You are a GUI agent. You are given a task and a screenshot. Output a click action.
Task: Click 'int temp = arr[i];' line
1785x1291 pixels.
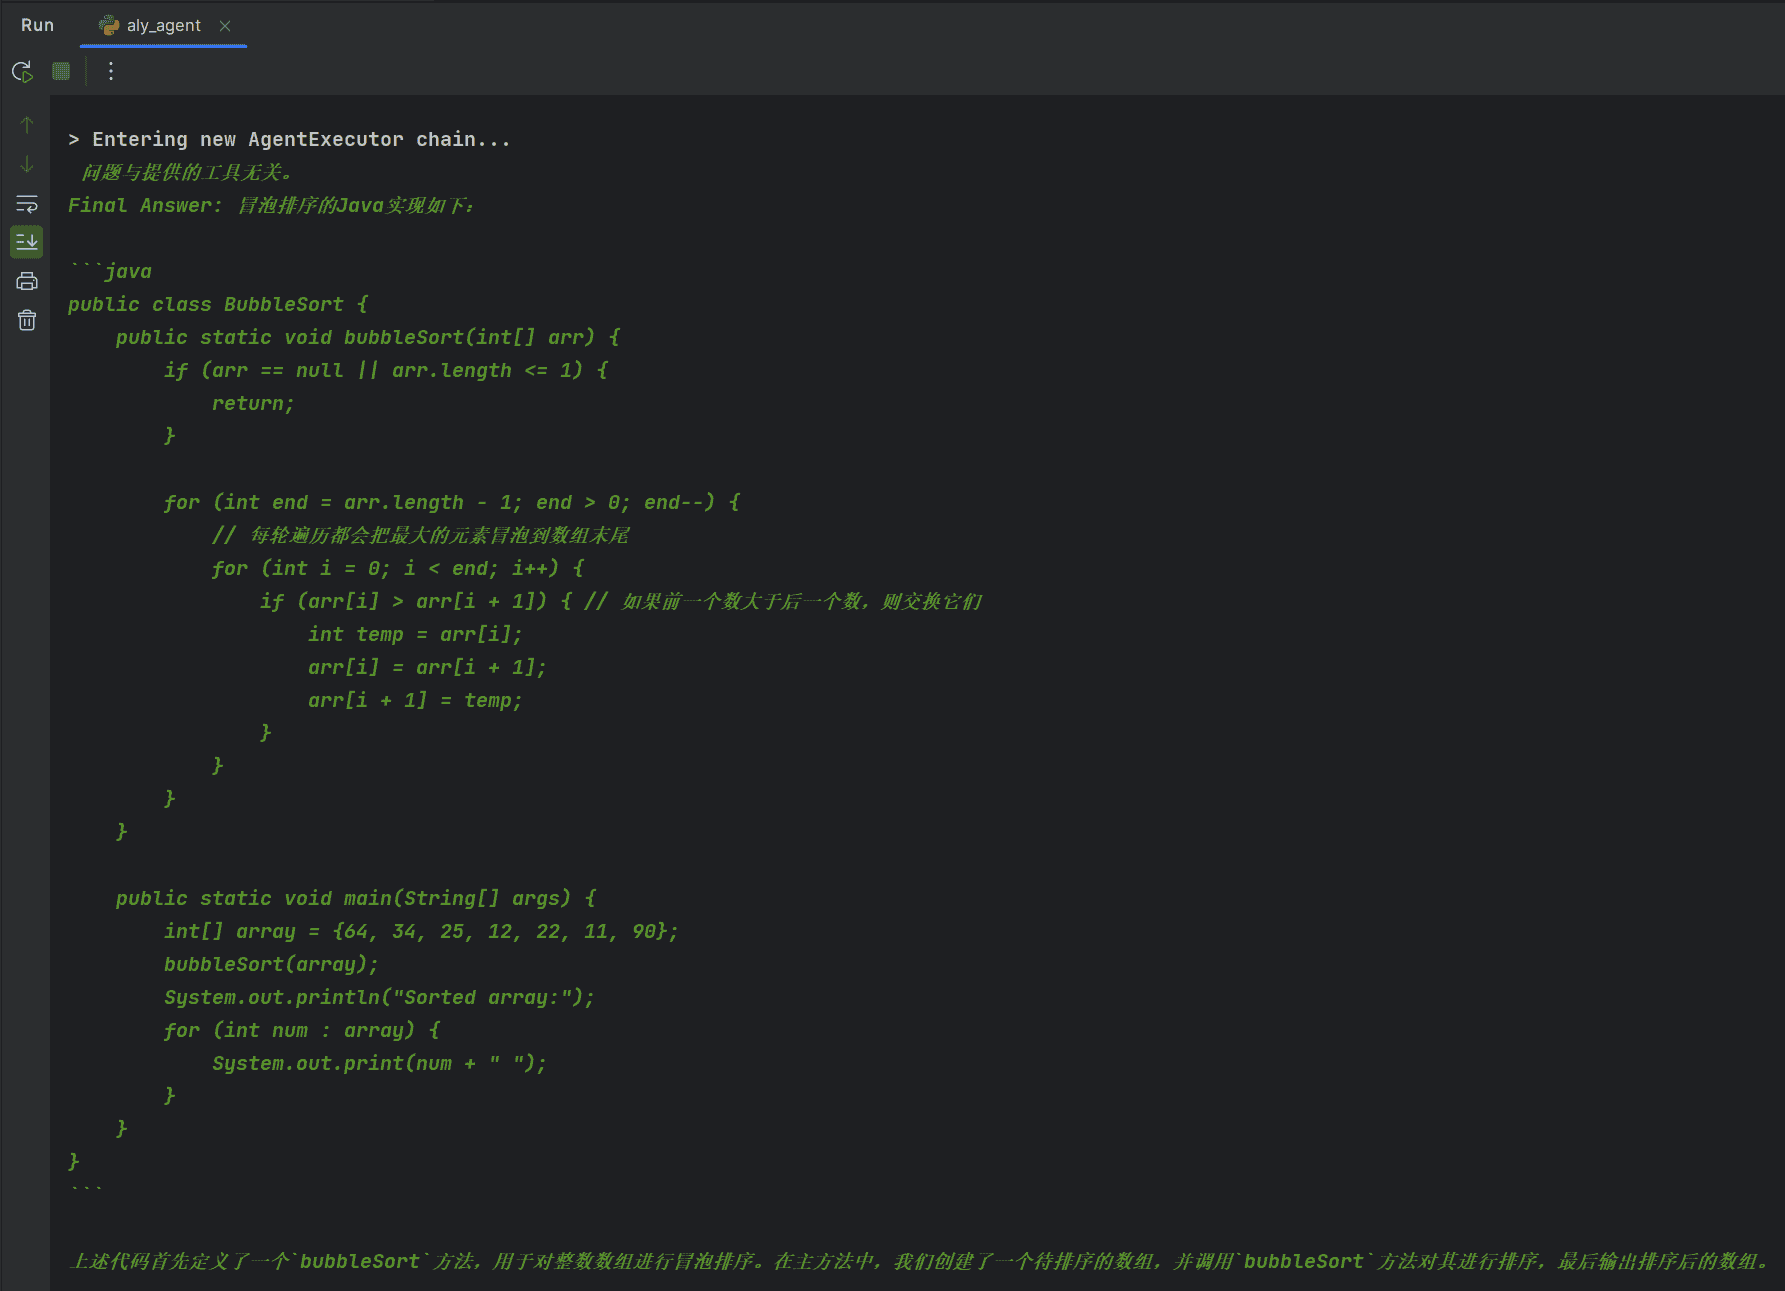415,634
